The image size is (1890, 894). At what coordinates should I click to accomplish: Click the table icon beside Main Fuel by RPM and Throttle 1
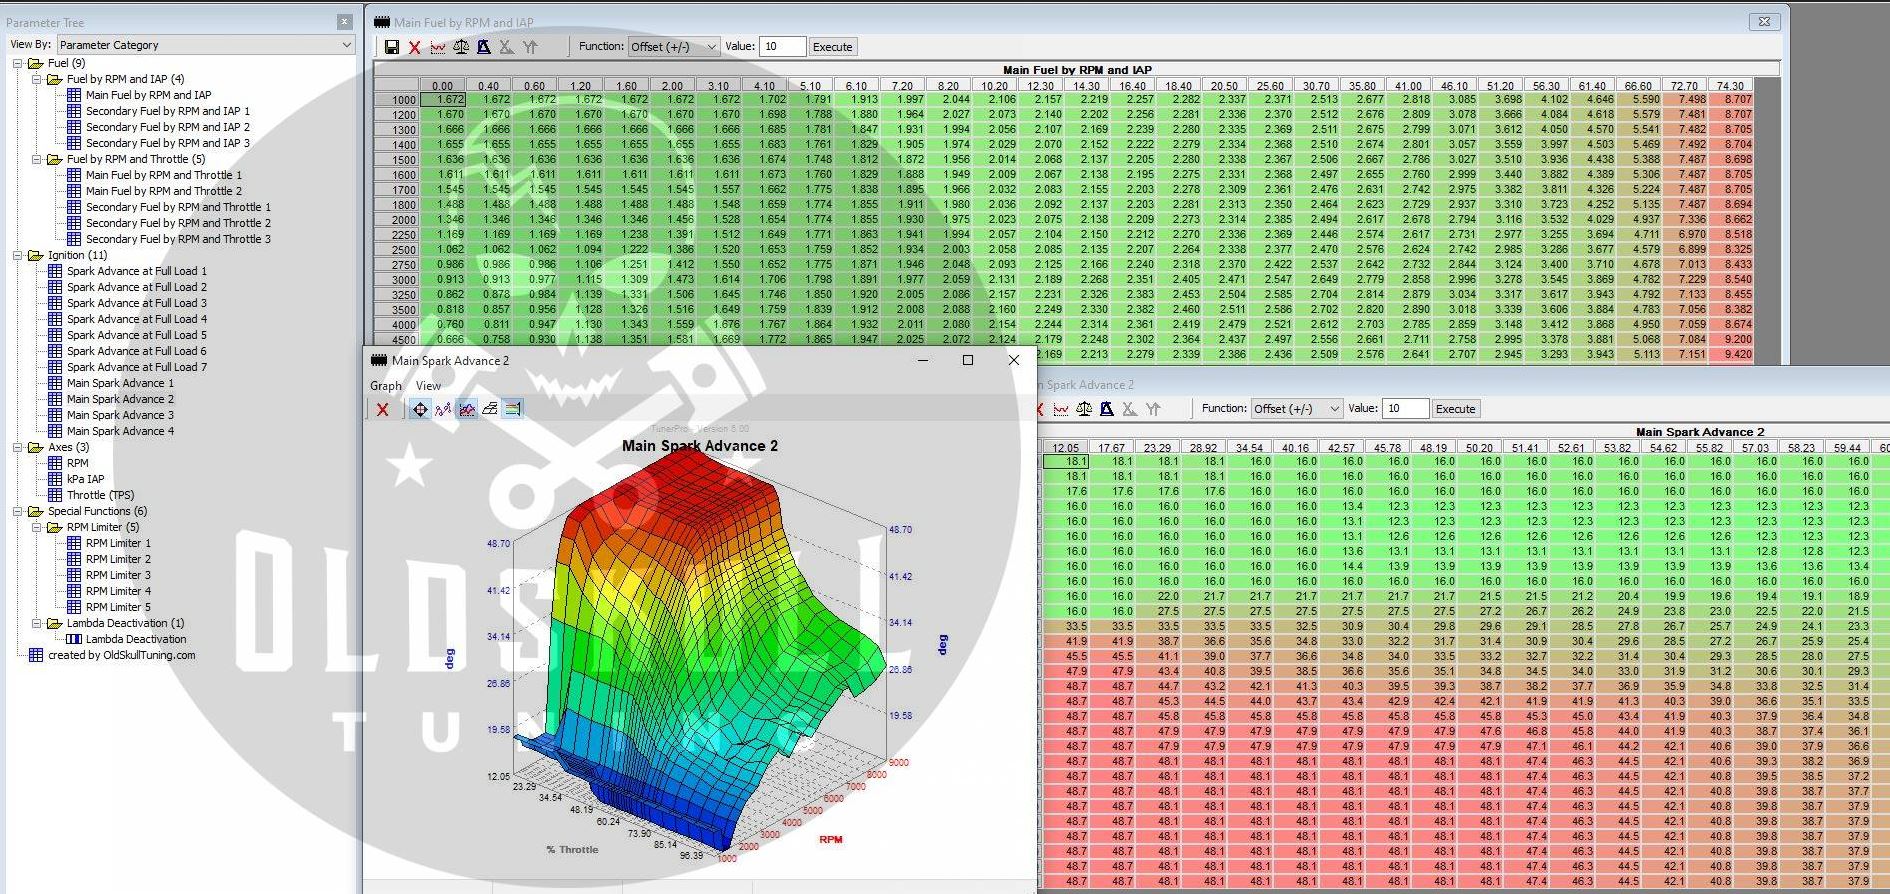coord(74,175)
